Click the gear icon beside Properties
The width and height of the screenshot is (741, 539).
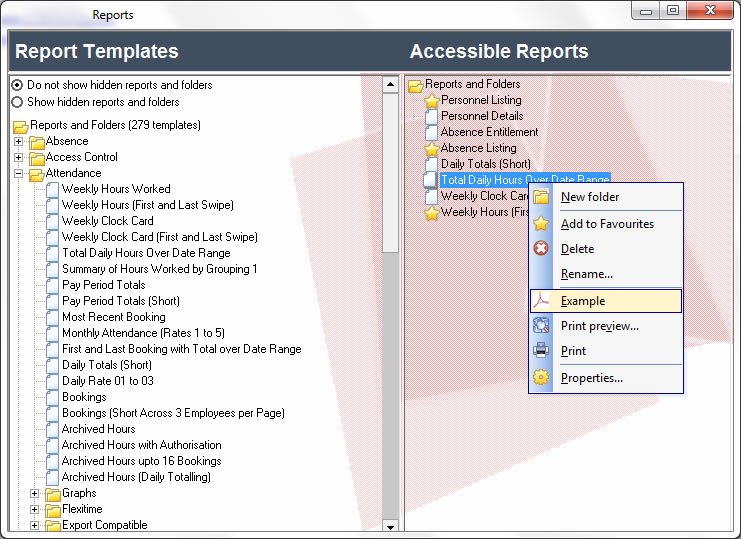[x=541, y=378]
